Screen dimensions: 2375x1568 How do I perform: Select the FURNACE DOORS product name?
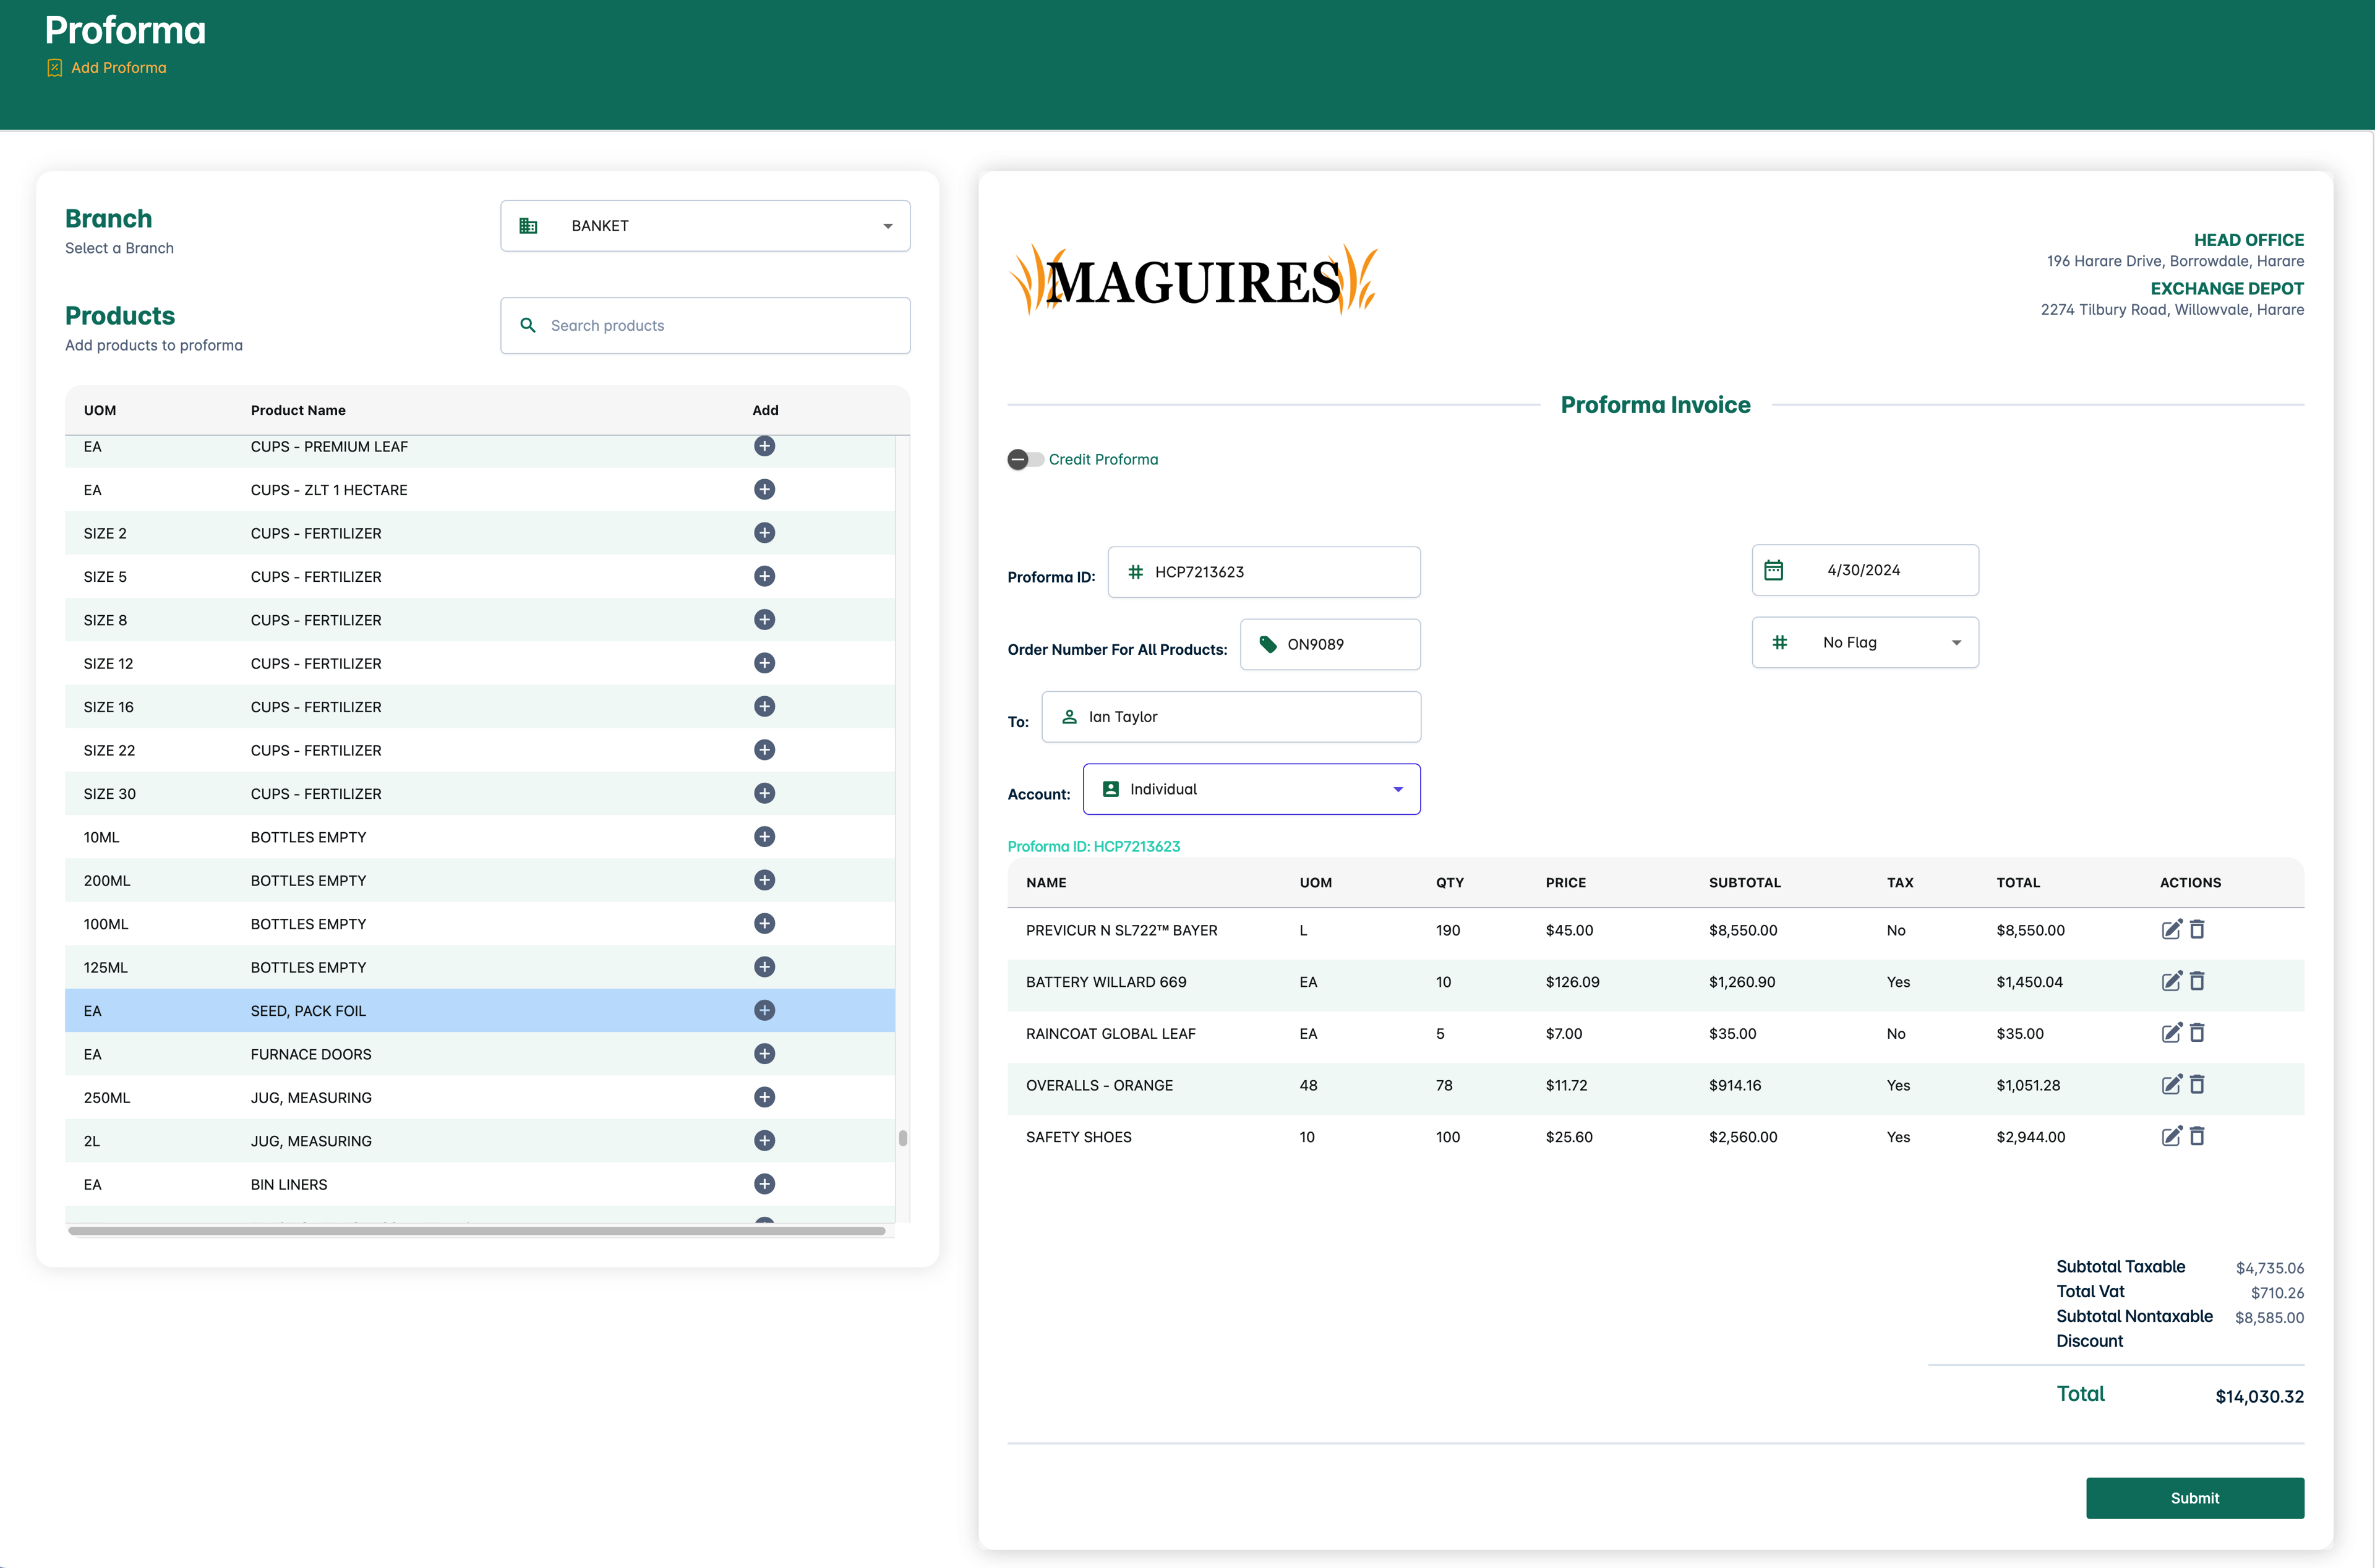pyautogui.click(x=311, y=1054)
